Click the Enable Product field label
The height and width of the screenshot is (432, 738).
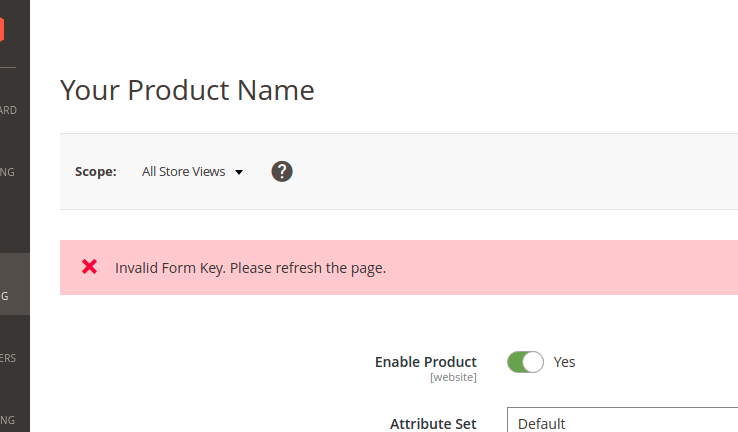coord(425,362)
